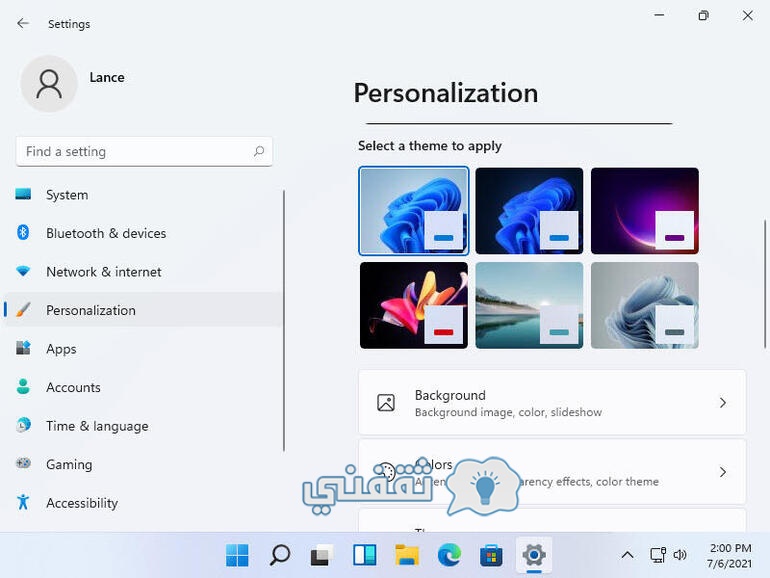Apply the purple glow theme

point(645,211)
